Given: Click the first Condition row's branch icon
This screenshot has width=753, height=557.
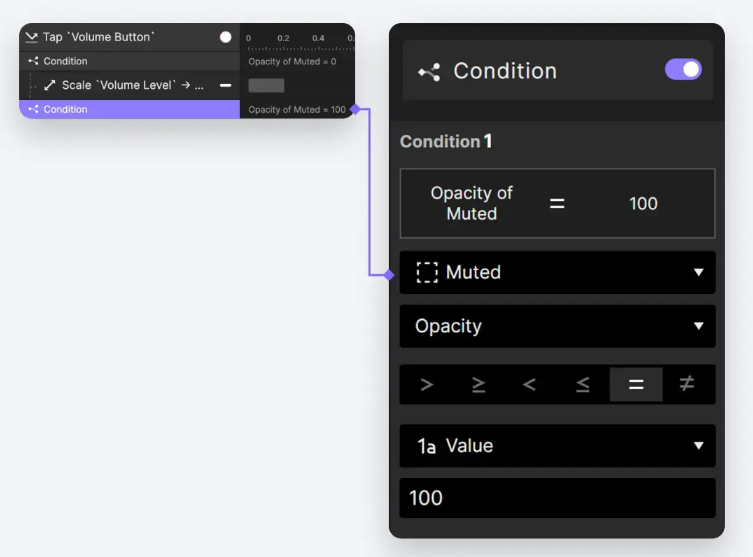Looking at the screenshot, I should [x=33, y=61].
